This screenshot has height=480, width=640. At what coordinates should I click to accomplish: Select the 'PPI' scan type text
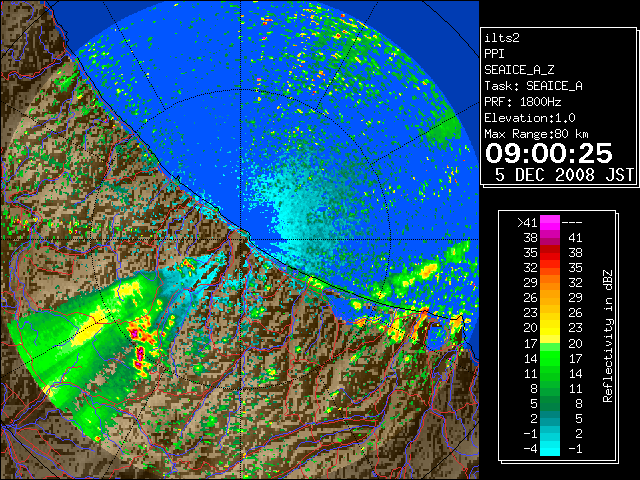(494, 54)
